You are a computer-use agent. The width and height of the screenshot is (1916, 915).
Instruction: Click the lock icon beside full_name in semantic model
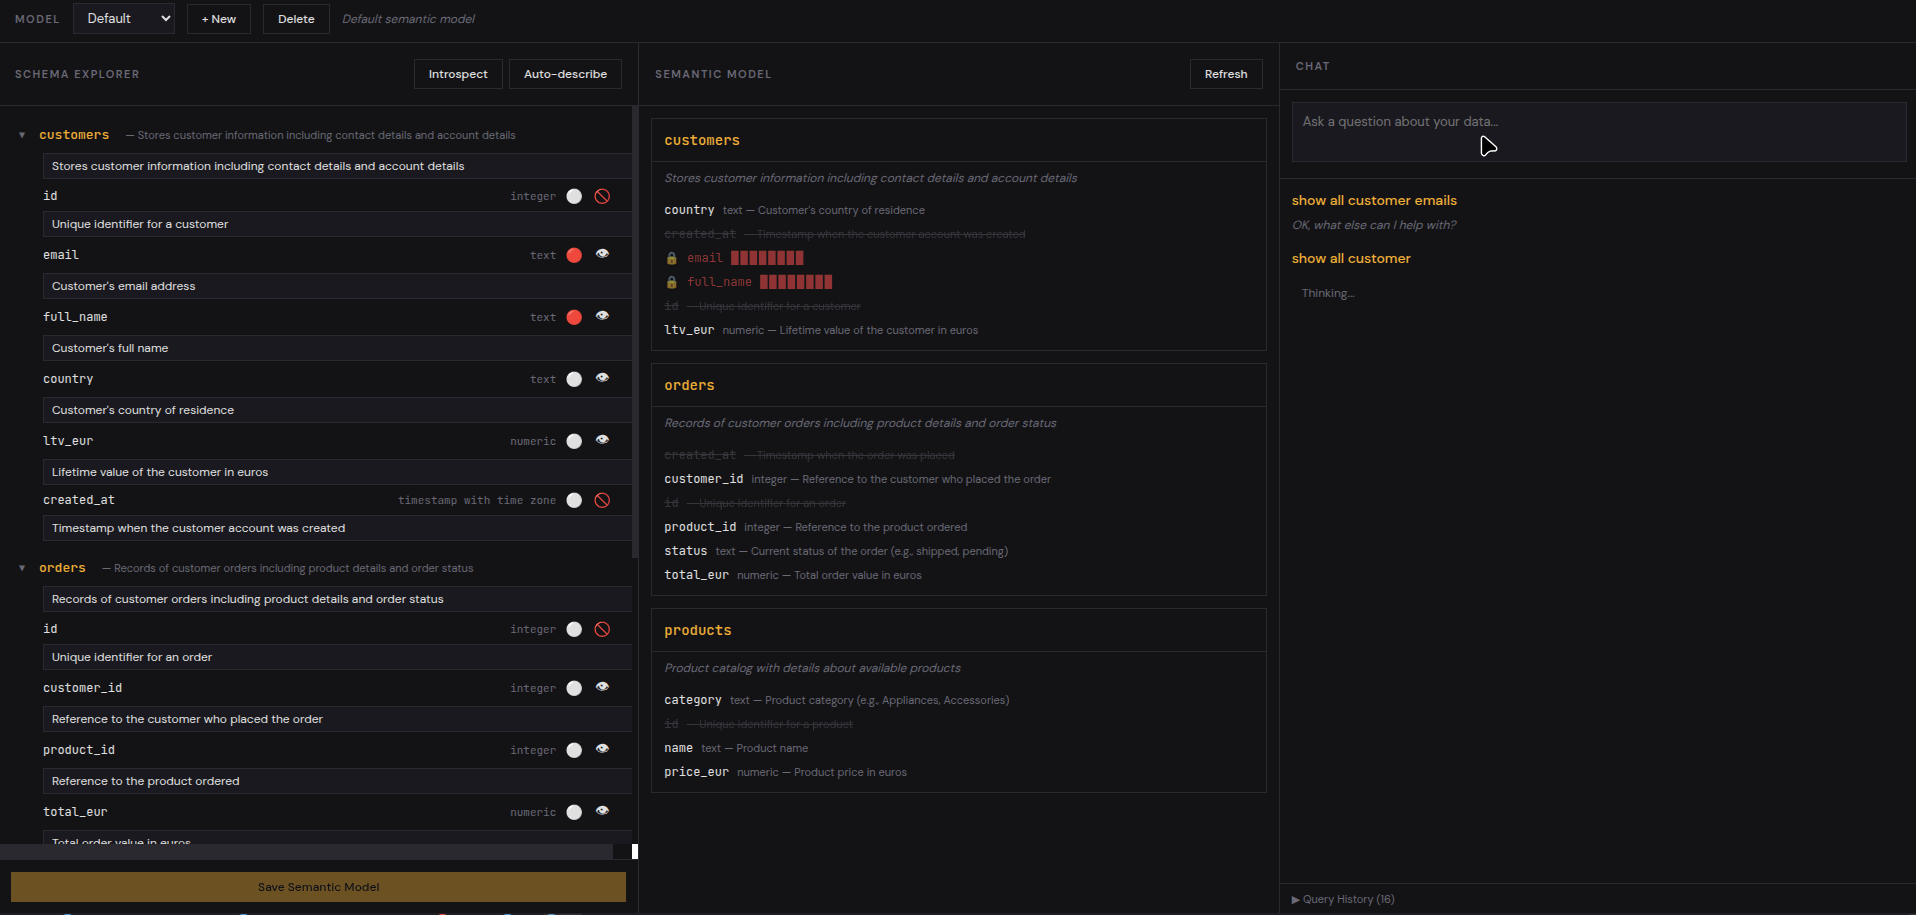tap(671, 282)
